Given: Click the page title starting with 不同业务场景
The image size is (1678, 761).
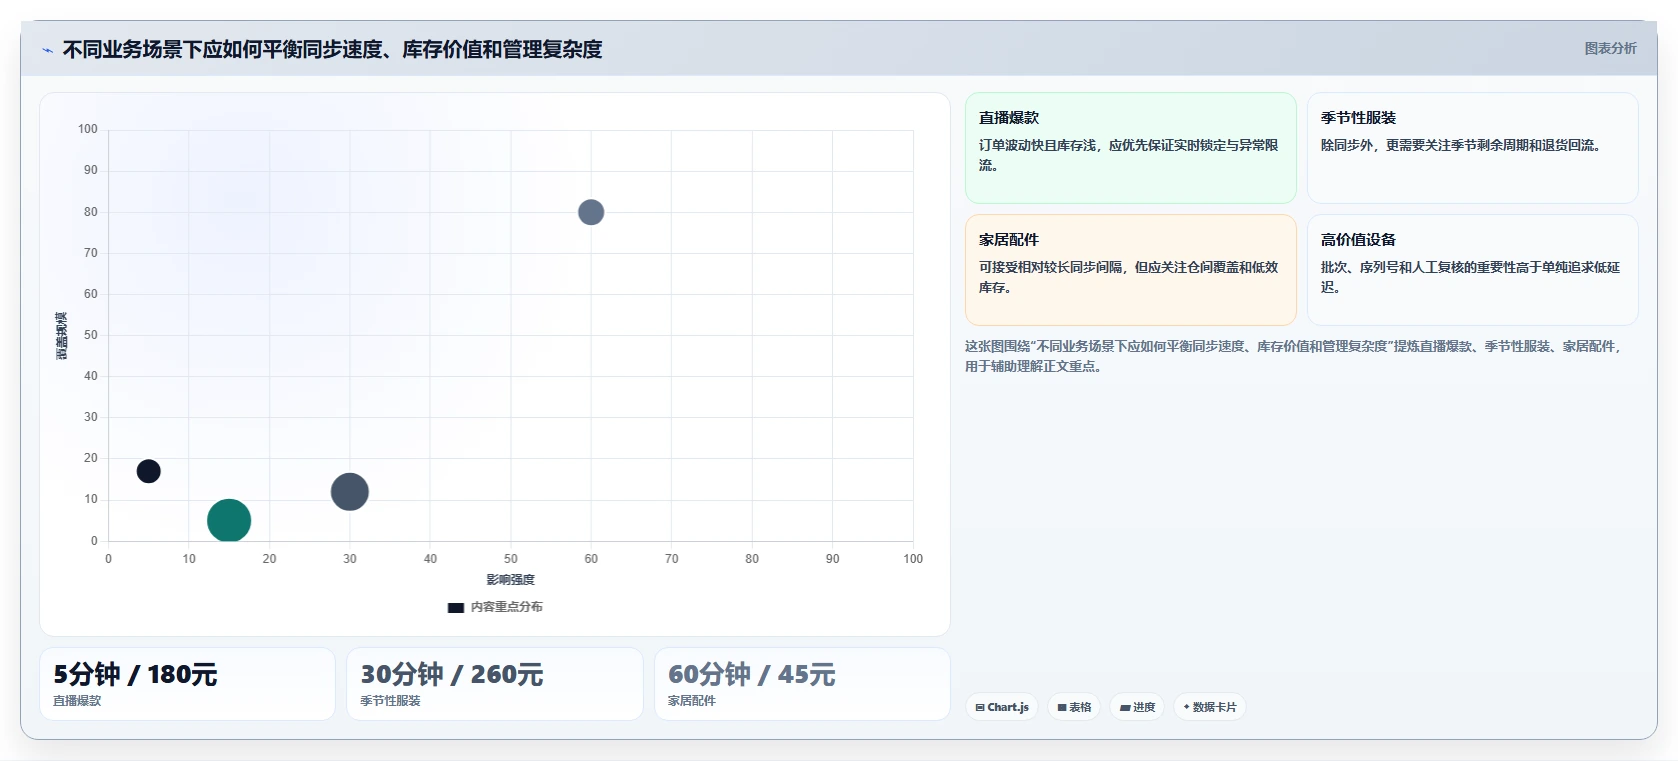Looking at the screenshot, I should tap(333, 49).
